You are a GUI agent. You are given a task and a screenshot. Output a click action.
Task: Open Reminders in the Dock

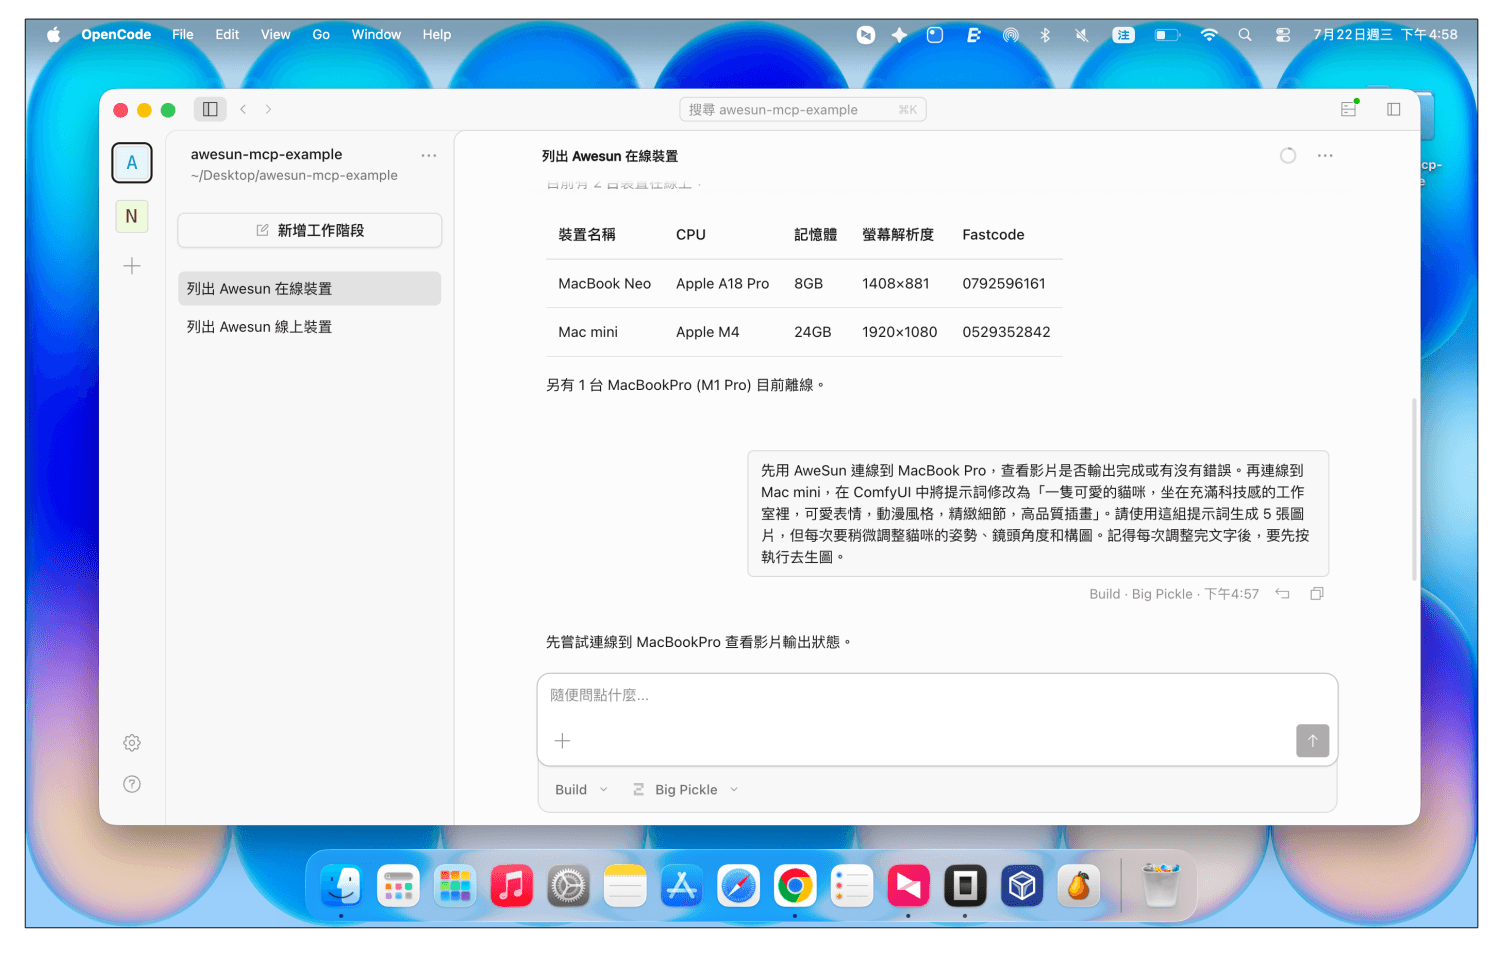tap(852, 886)
